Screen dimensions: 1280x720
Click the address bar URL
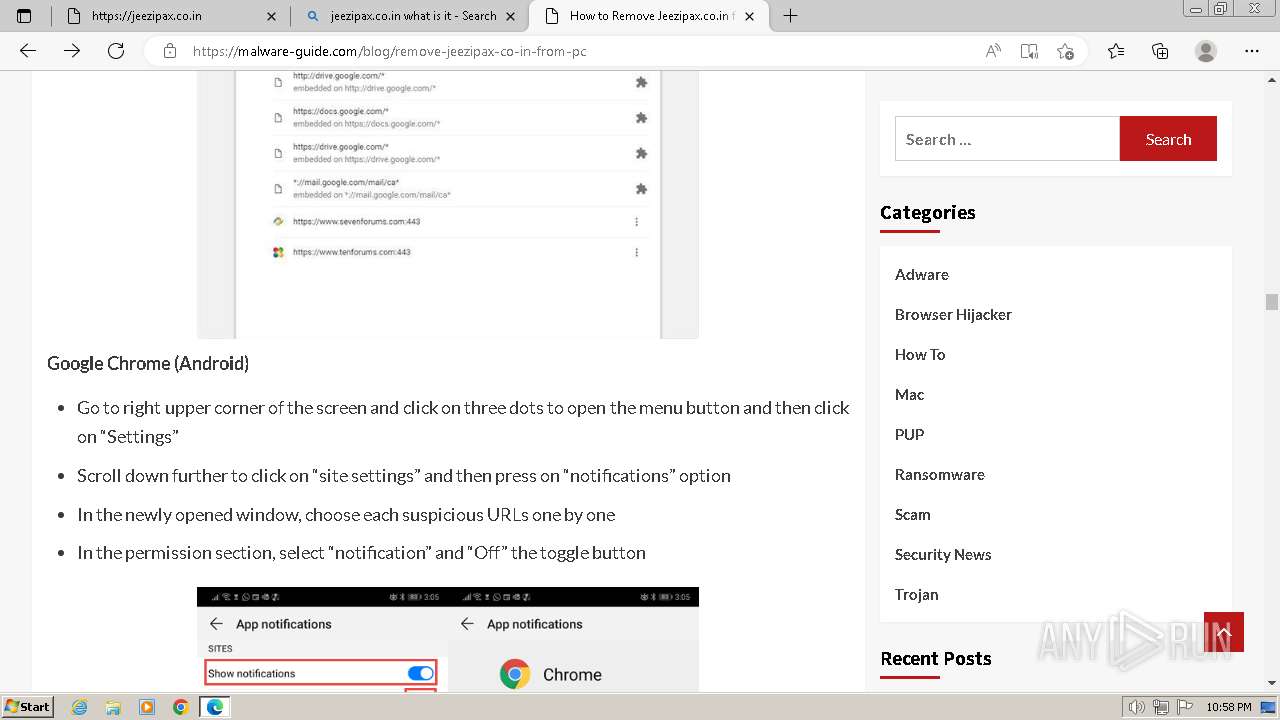click(390, 51)
